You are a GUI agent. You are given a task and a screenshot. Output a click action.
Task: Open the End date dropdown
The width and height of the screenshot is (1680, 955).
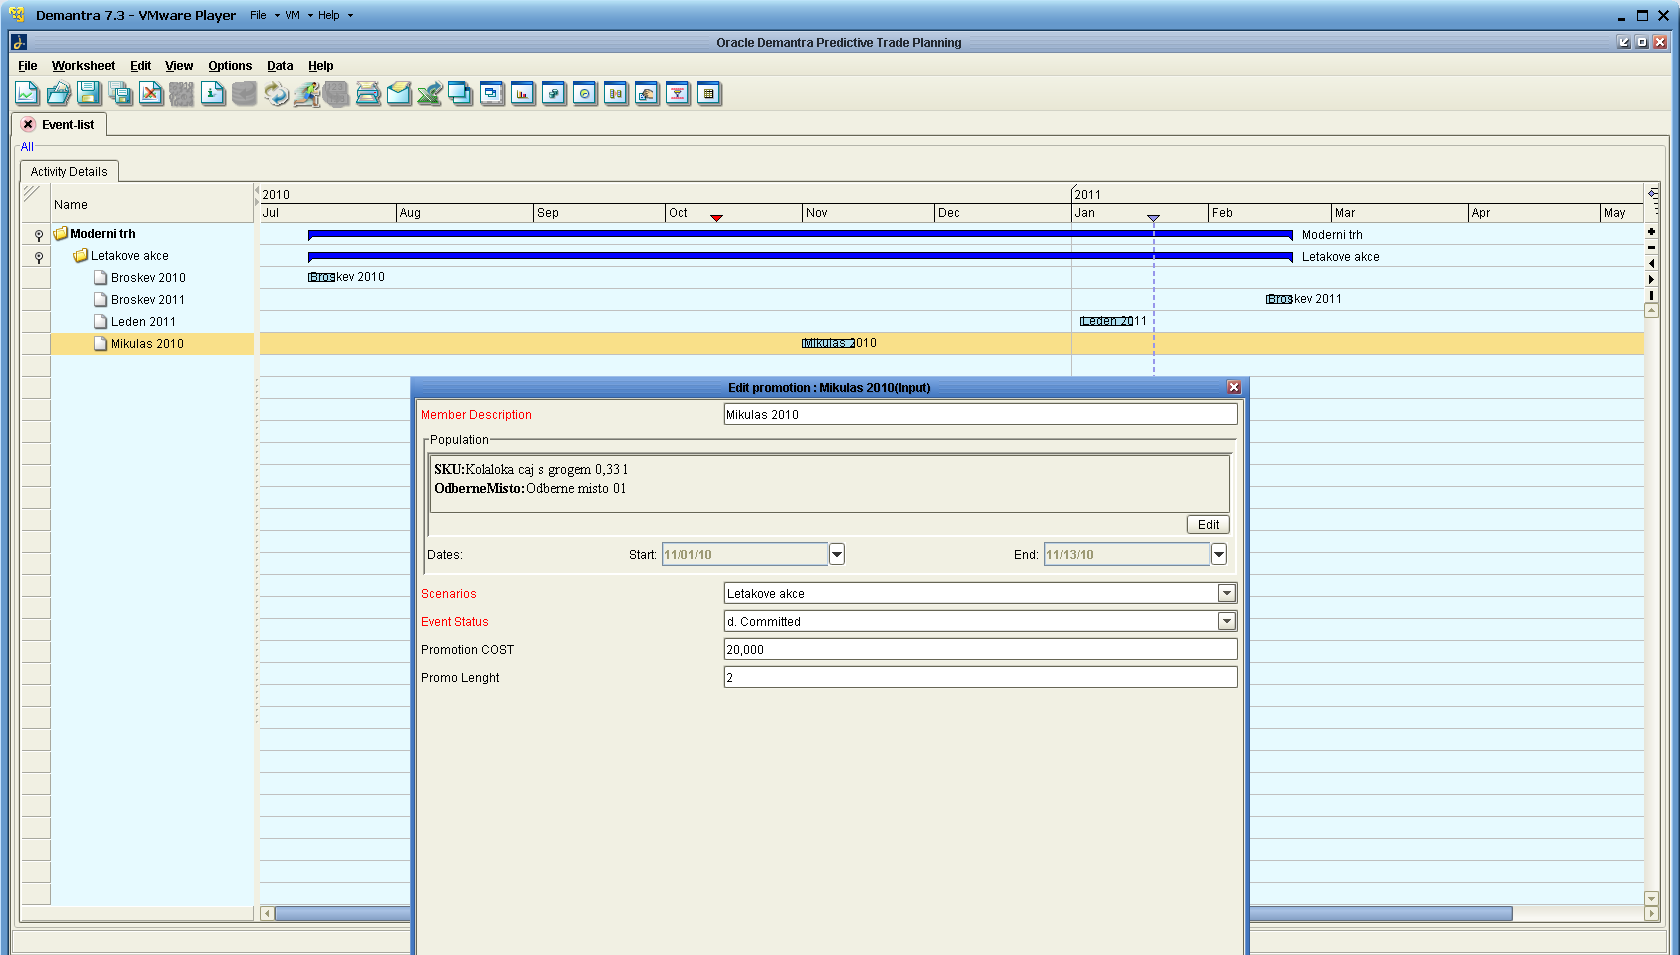(x=1219, y=554)
